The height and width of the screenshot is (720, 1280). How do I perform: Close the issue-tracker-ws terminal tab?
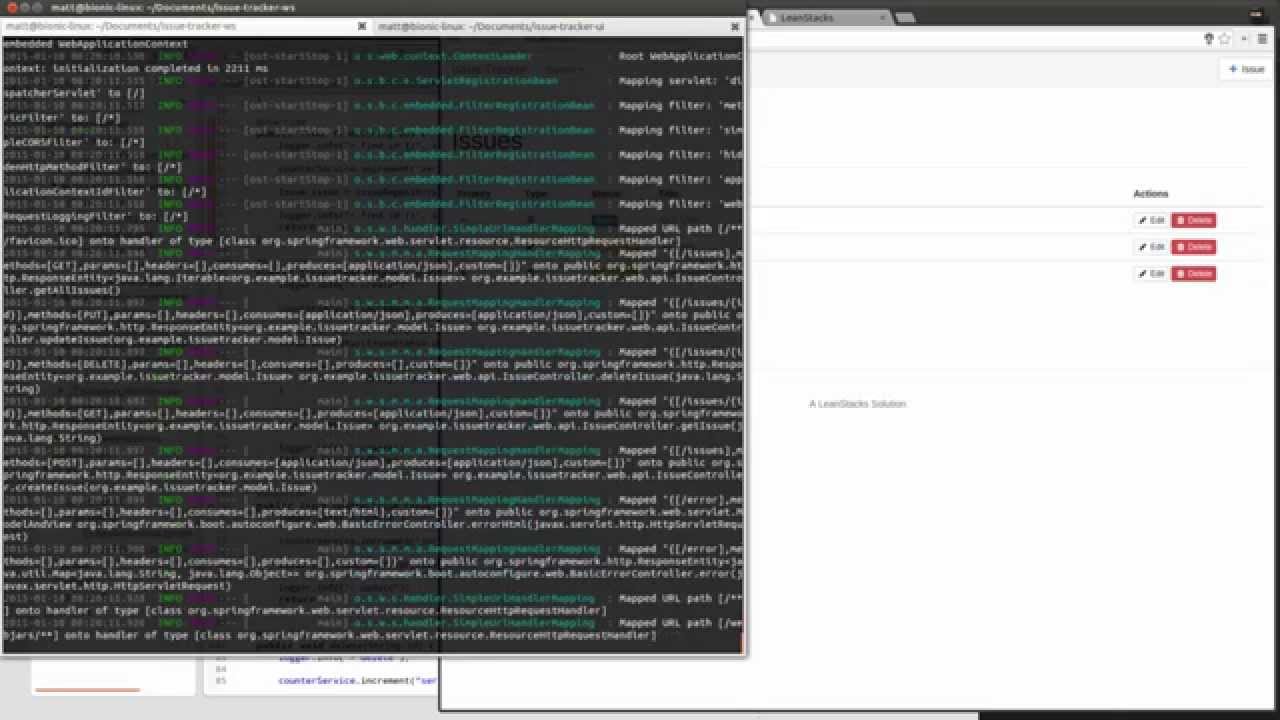coord(364,26)
